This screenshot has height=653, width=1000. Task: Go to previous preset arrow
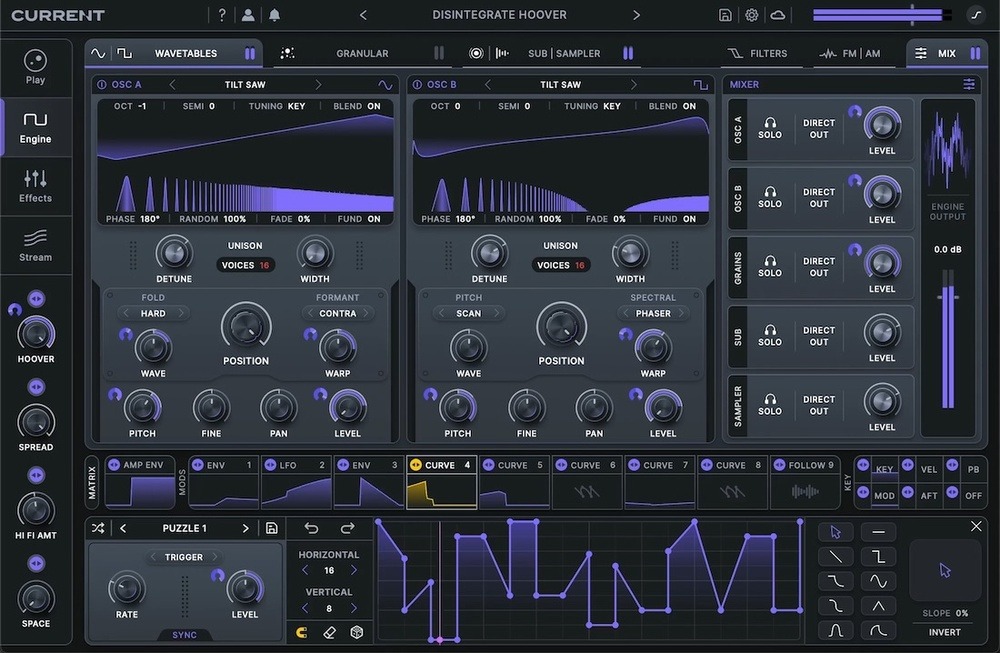(x=363, y=15)
